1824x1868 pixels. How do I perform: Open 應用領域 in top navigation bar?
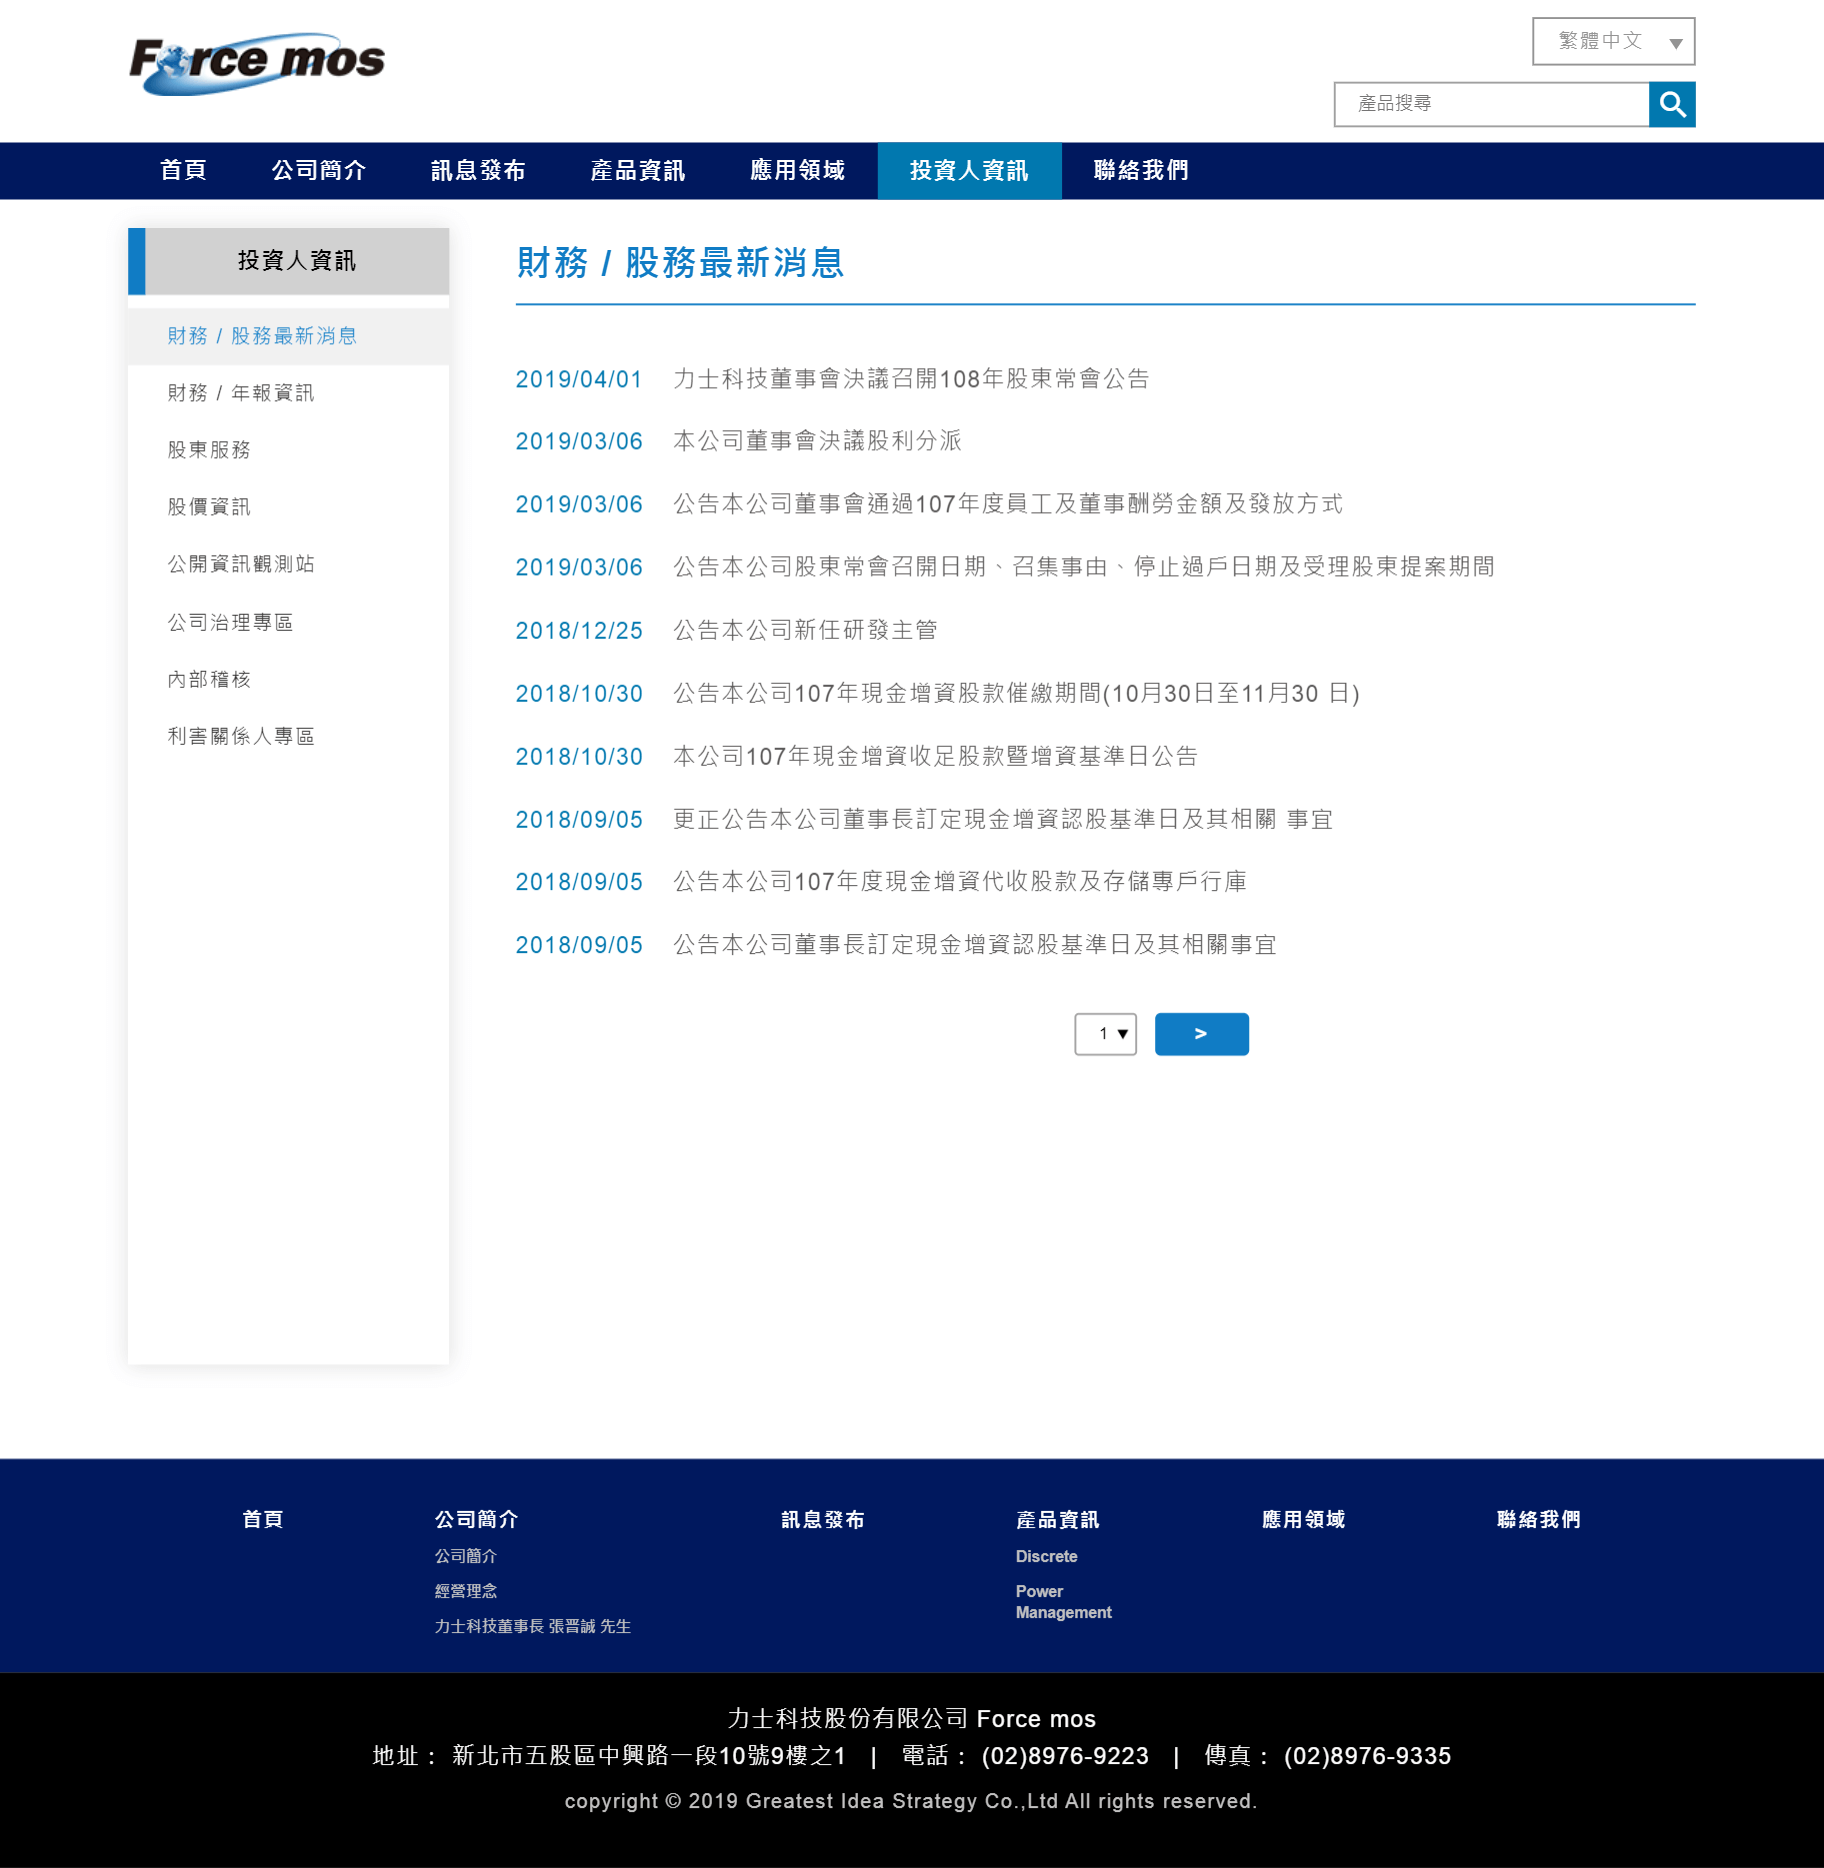798,171
